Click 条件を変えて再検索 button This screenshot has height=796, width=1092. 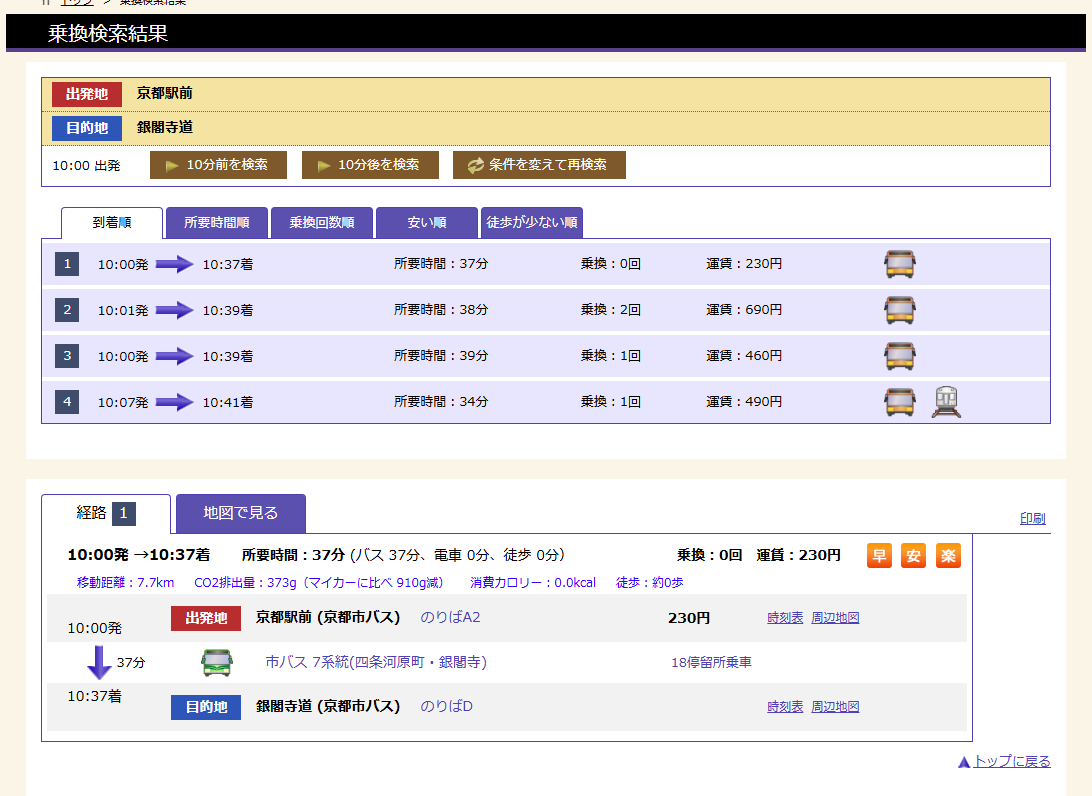(x=539, y=165)
